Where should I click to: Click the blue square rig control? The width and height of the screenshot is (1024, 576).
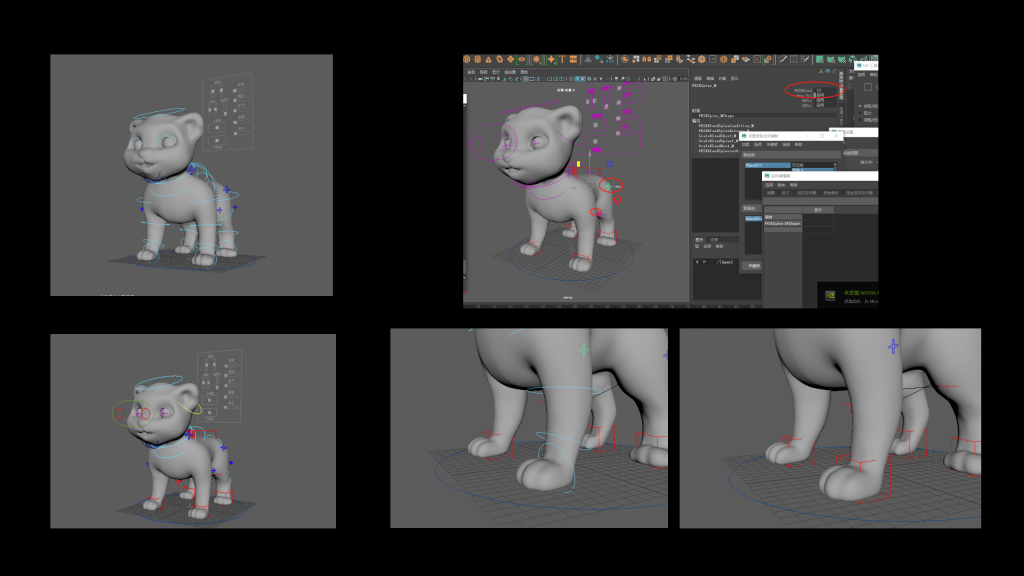pyautogui.click(x=609, y=164)
